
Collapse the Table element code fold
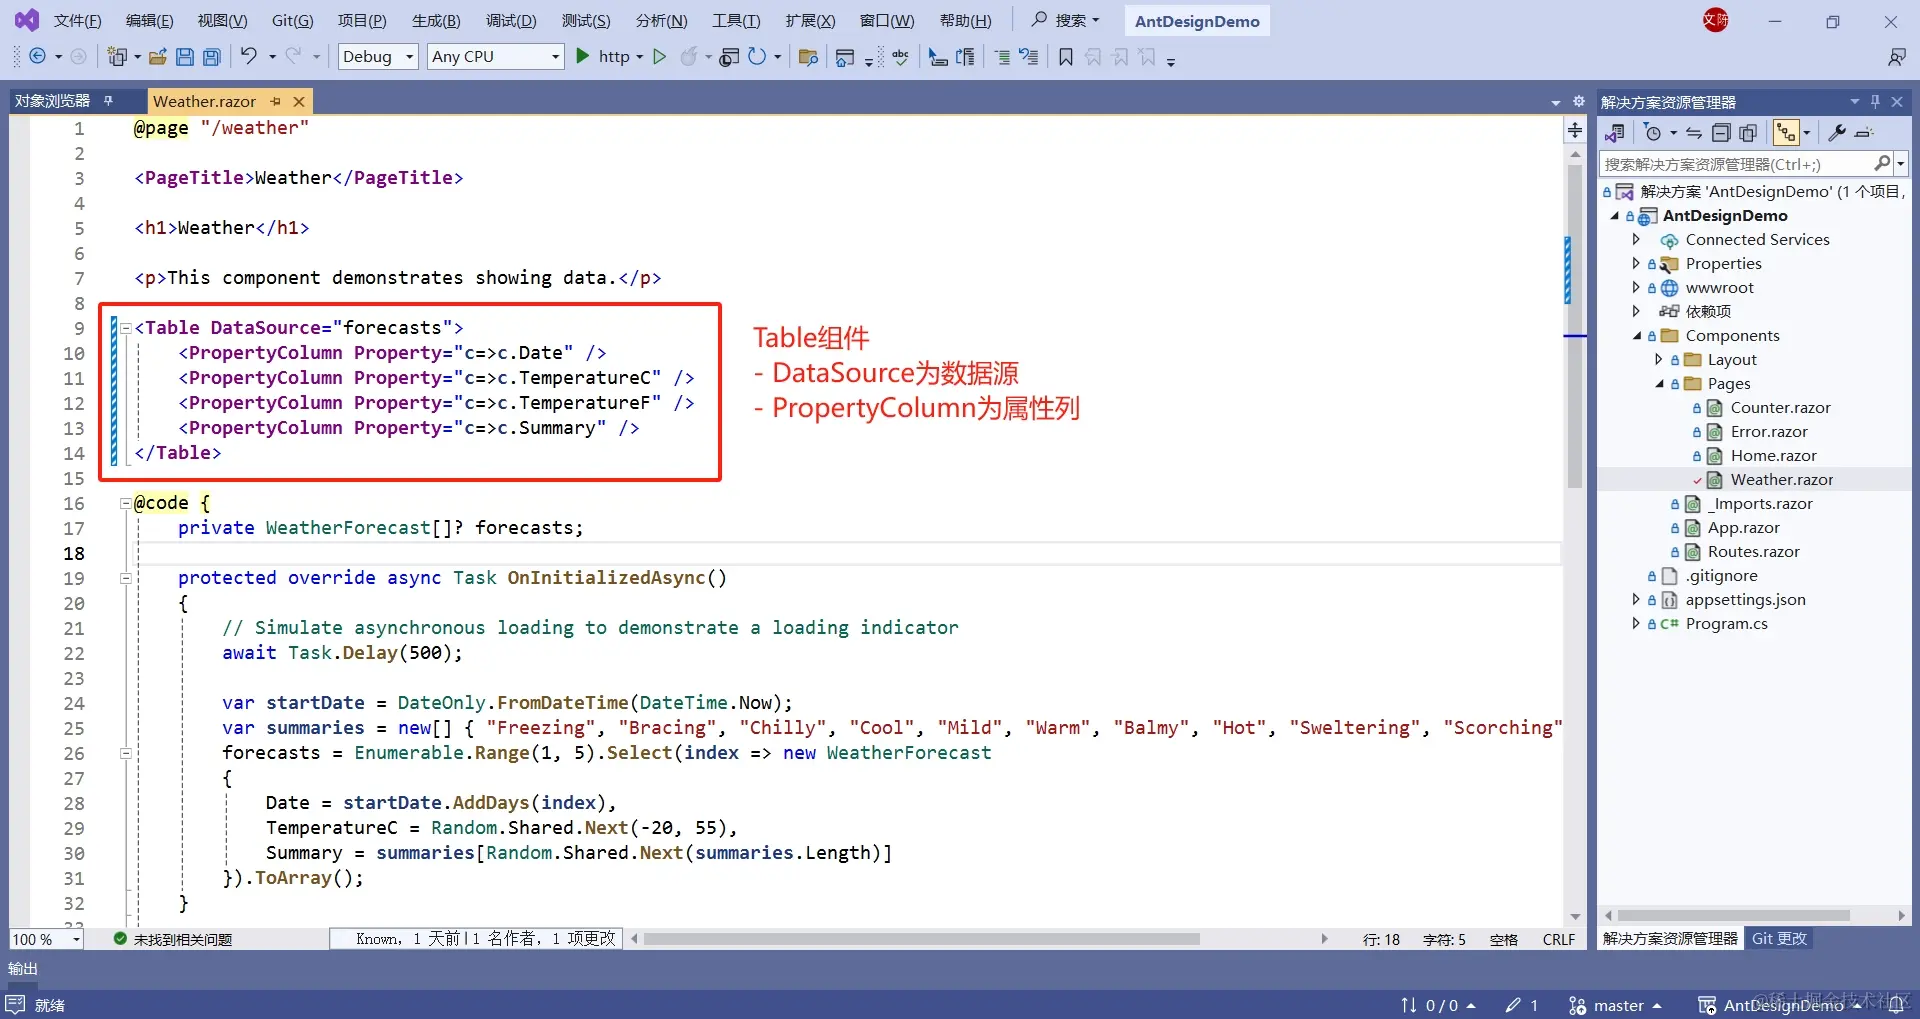(125, 327)
